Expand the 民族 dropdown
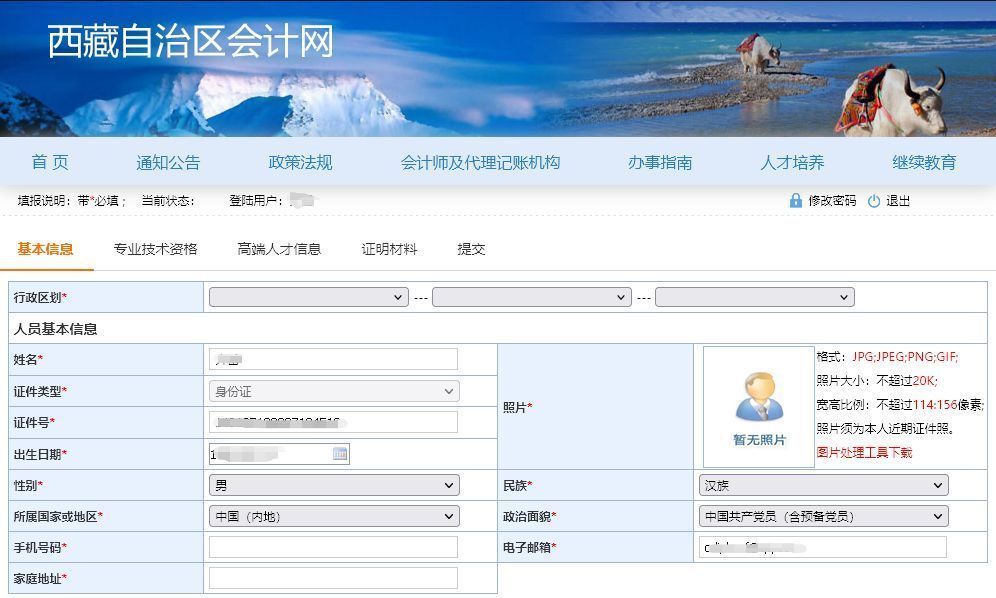The image size is (996, 598). click(x=823, y=486)
